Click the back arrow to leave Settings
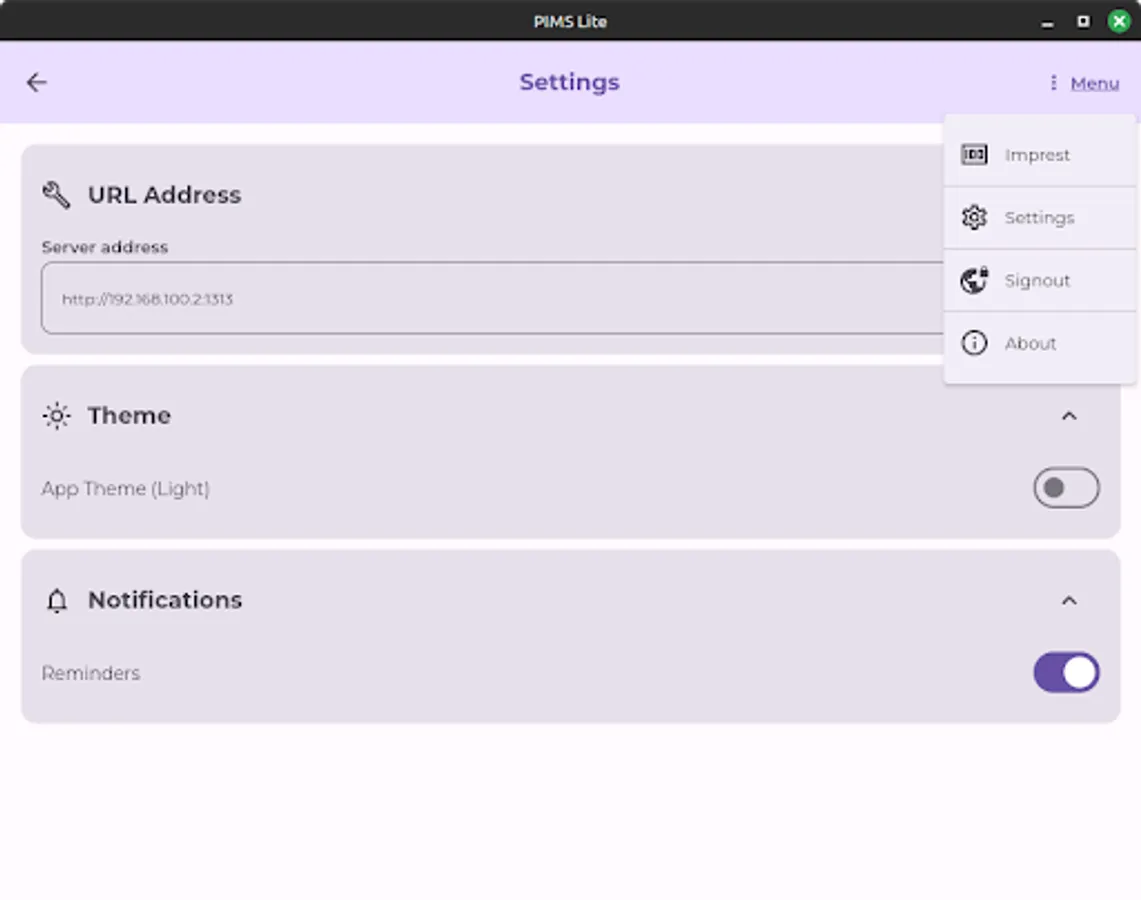This screenshot has width=1141, height=900. (x=37, y=83)
